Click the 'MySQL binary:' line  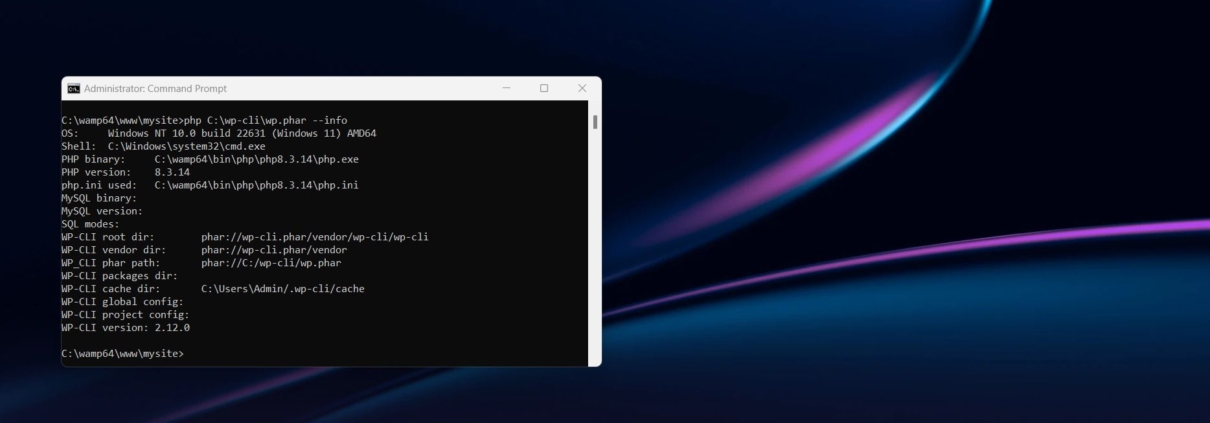pyautogui.click(x=99, y=198)
